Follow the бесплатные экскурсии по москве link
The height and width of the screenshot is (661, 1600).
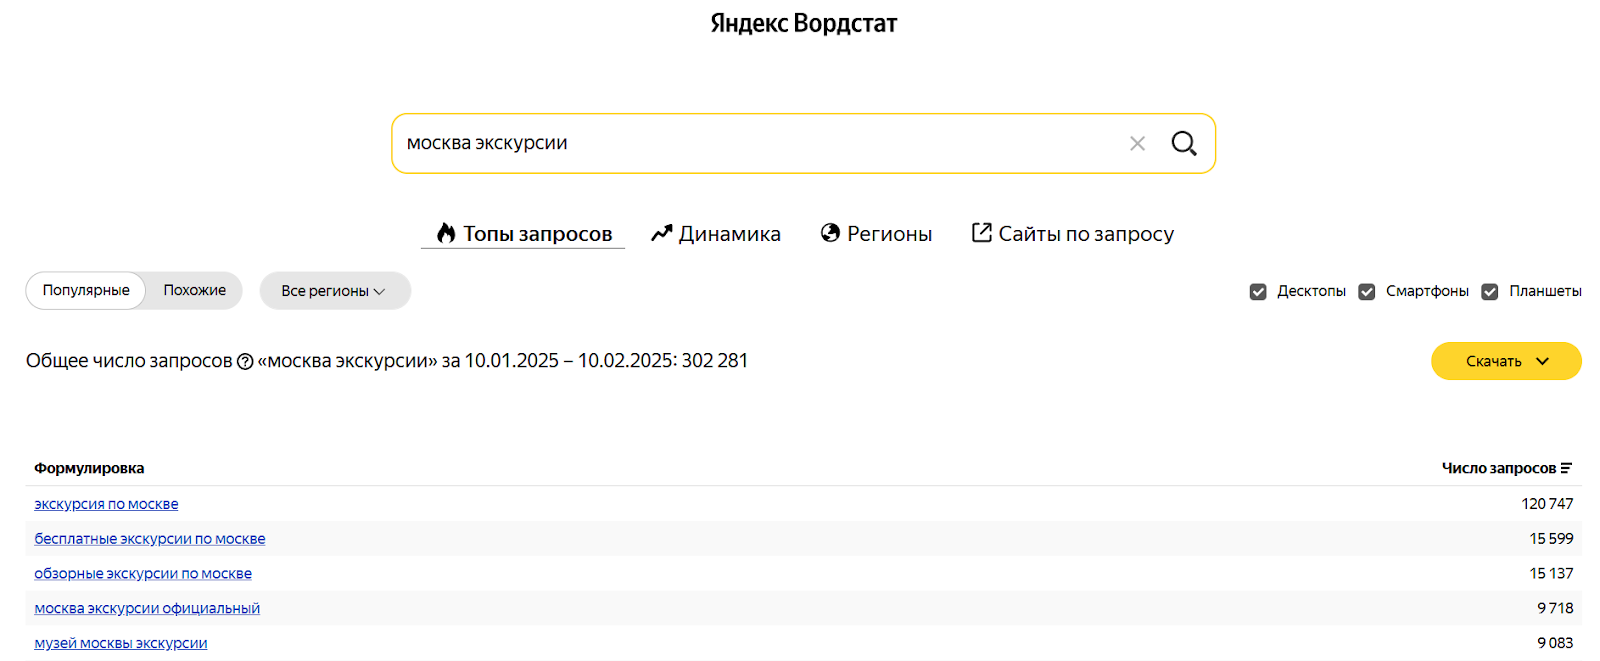click(x=149, y=538)
